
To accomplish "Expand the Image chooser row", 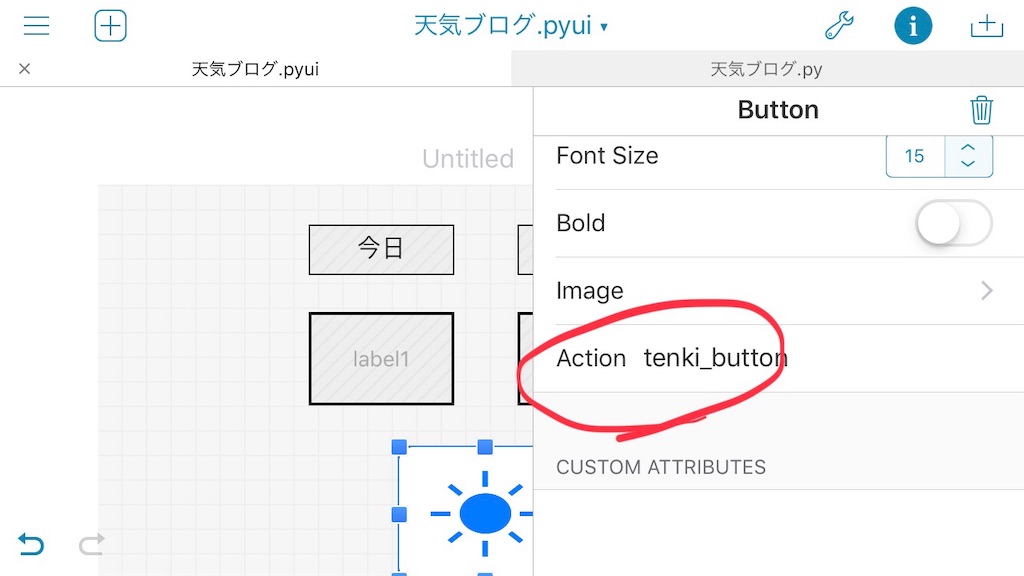I will click(775, 291).
